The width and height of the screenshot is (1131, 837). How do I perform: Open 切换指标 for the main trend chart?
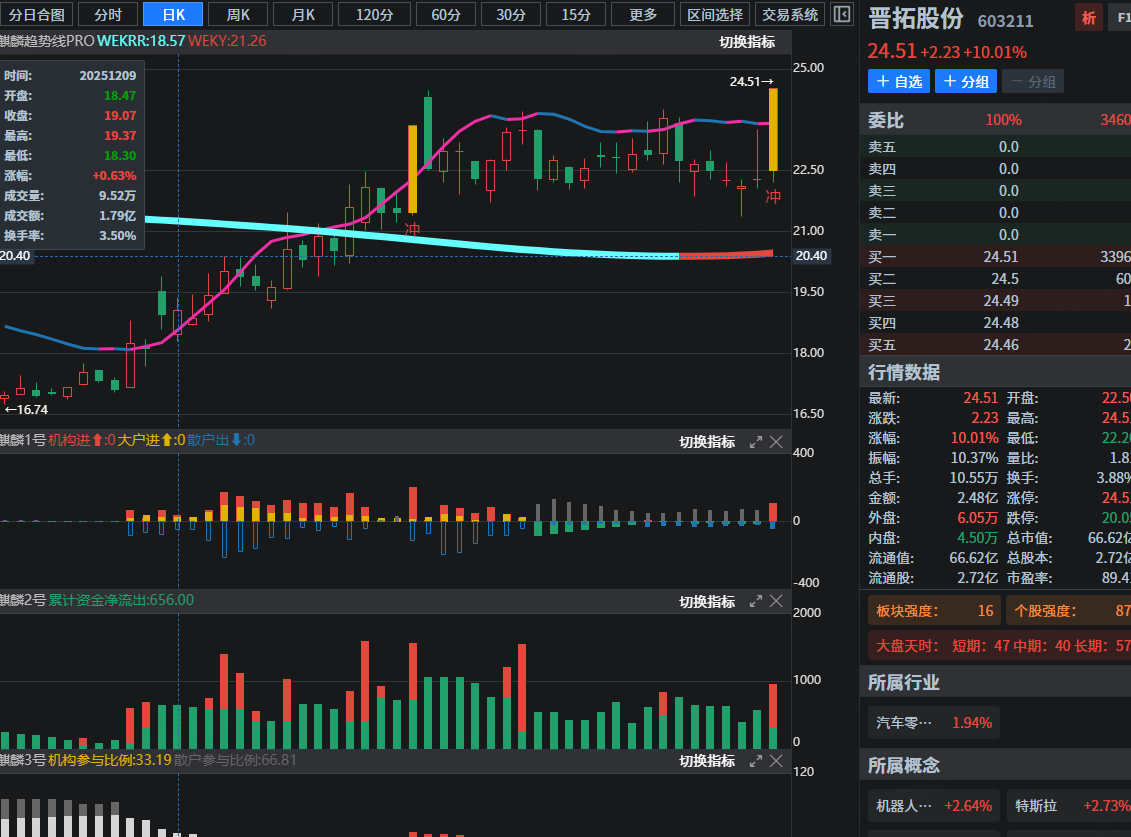click(747, 42)
